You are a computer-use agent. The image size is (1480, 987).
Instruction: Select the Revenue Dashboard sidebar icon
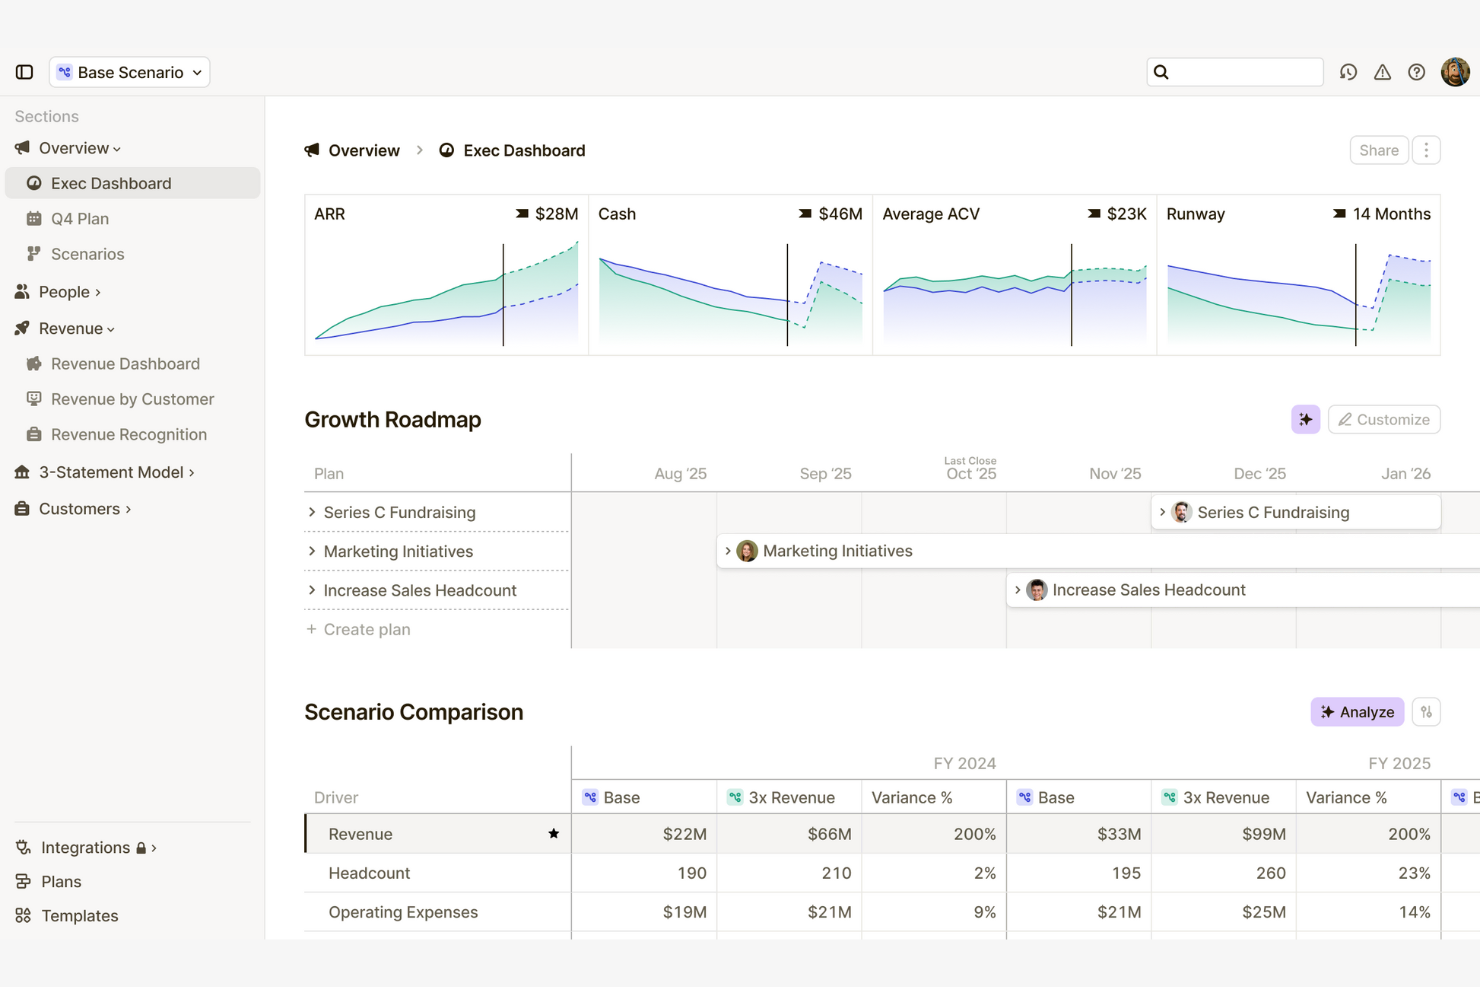pyautogui.click(x=33, y=363)
